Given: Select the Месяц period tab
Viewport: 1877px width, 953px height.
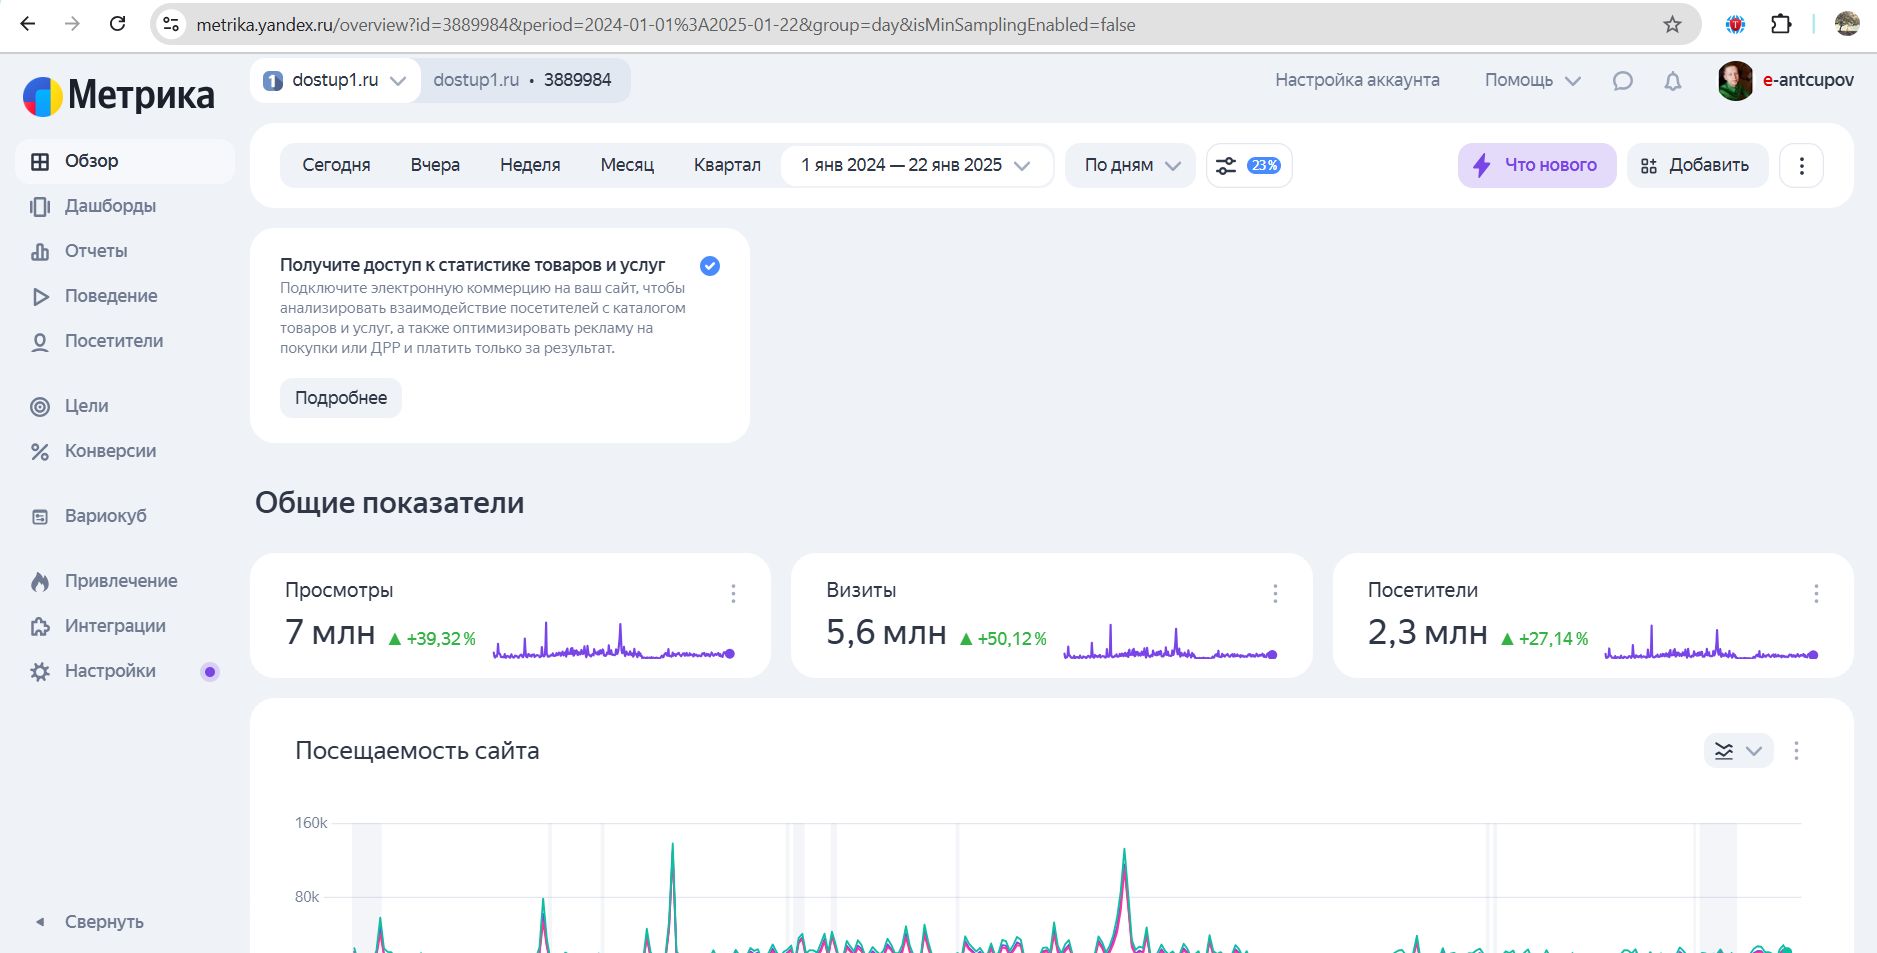Looking at the screenshot, I should (627, 166).
